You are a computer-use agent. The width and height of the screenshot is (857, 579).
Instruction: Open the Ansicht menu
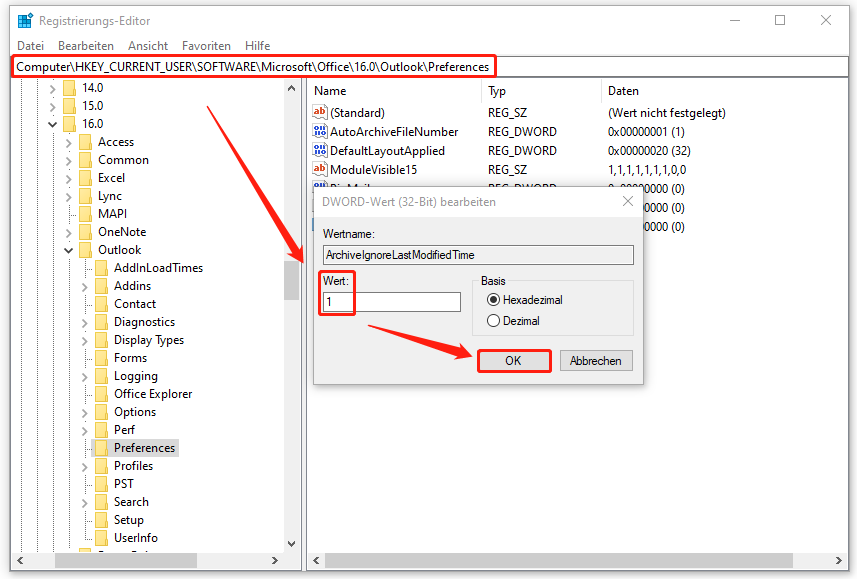[x=148, y=46]
